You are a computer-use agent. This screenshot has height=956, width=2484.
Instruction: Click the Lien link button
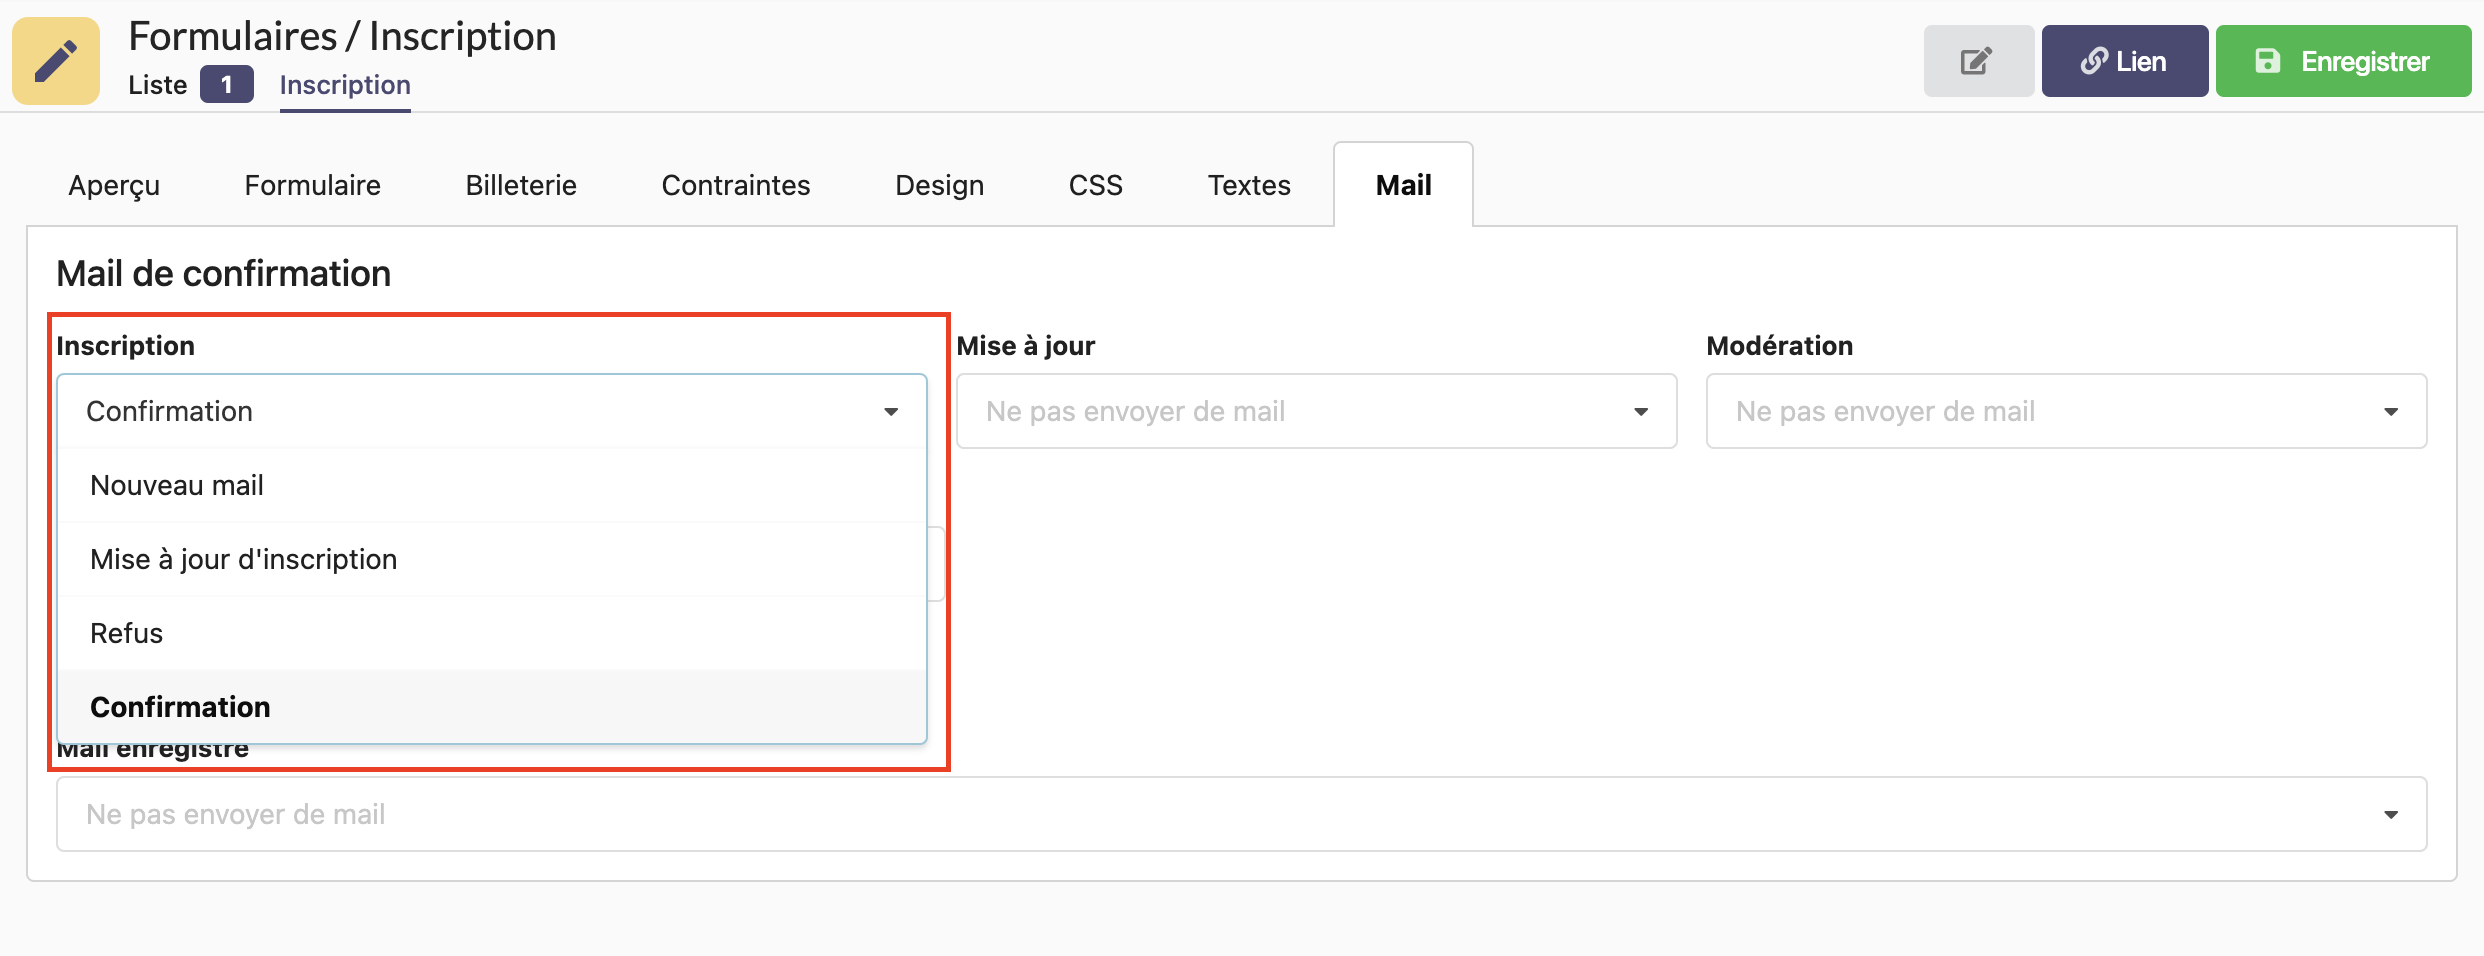[x=2124, y=61]
